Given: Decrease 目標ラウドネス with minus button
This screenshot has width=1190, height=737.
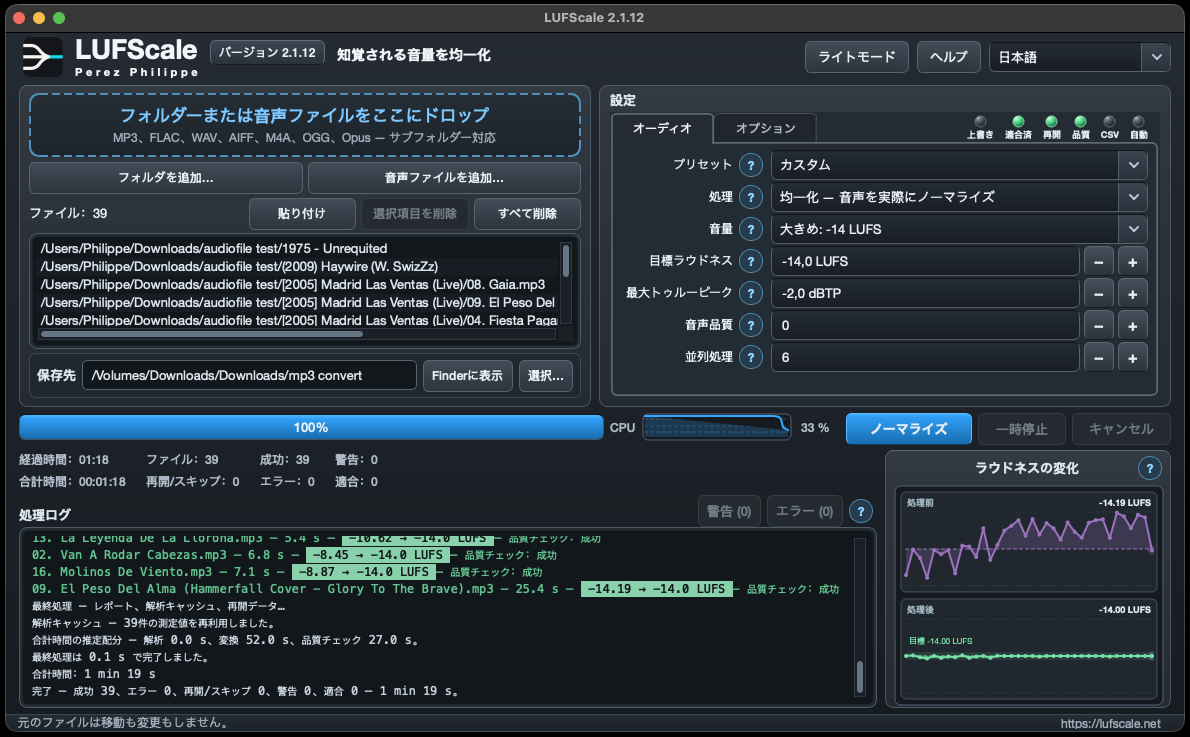Looking at the screenshot, I should coord(1098,262).
